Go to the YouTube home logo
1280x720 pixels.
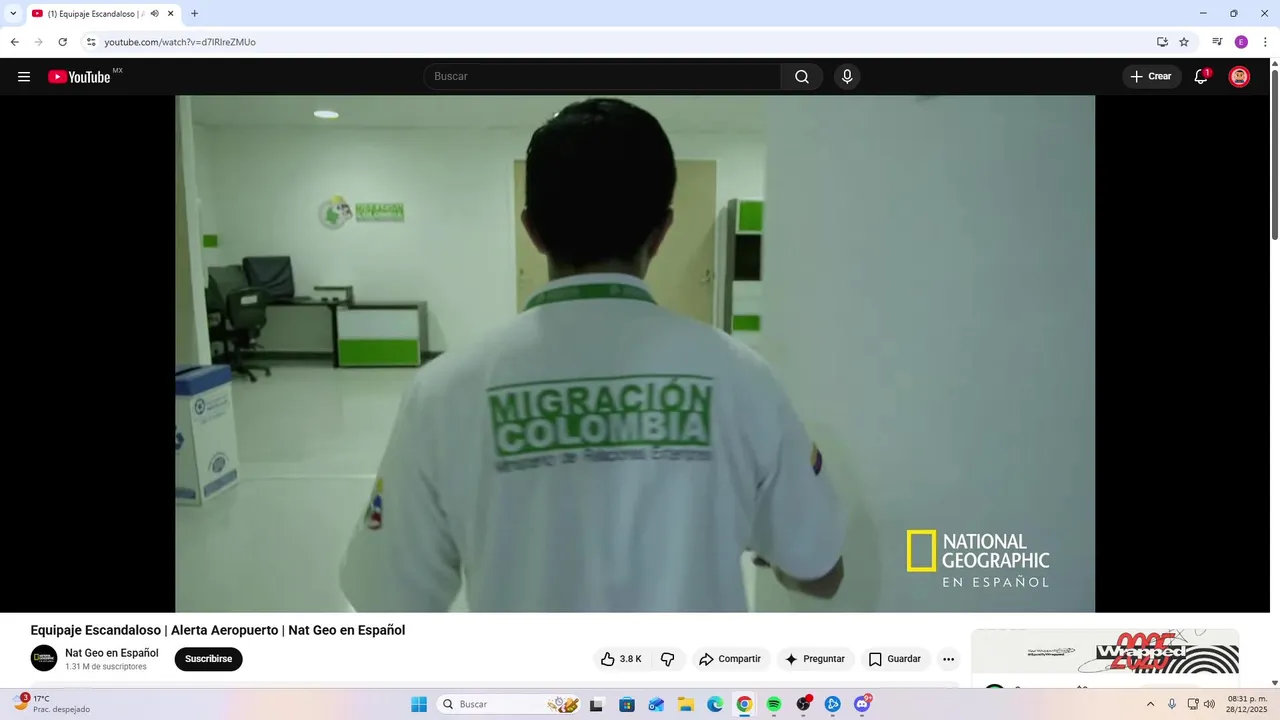tap(79, 77)
